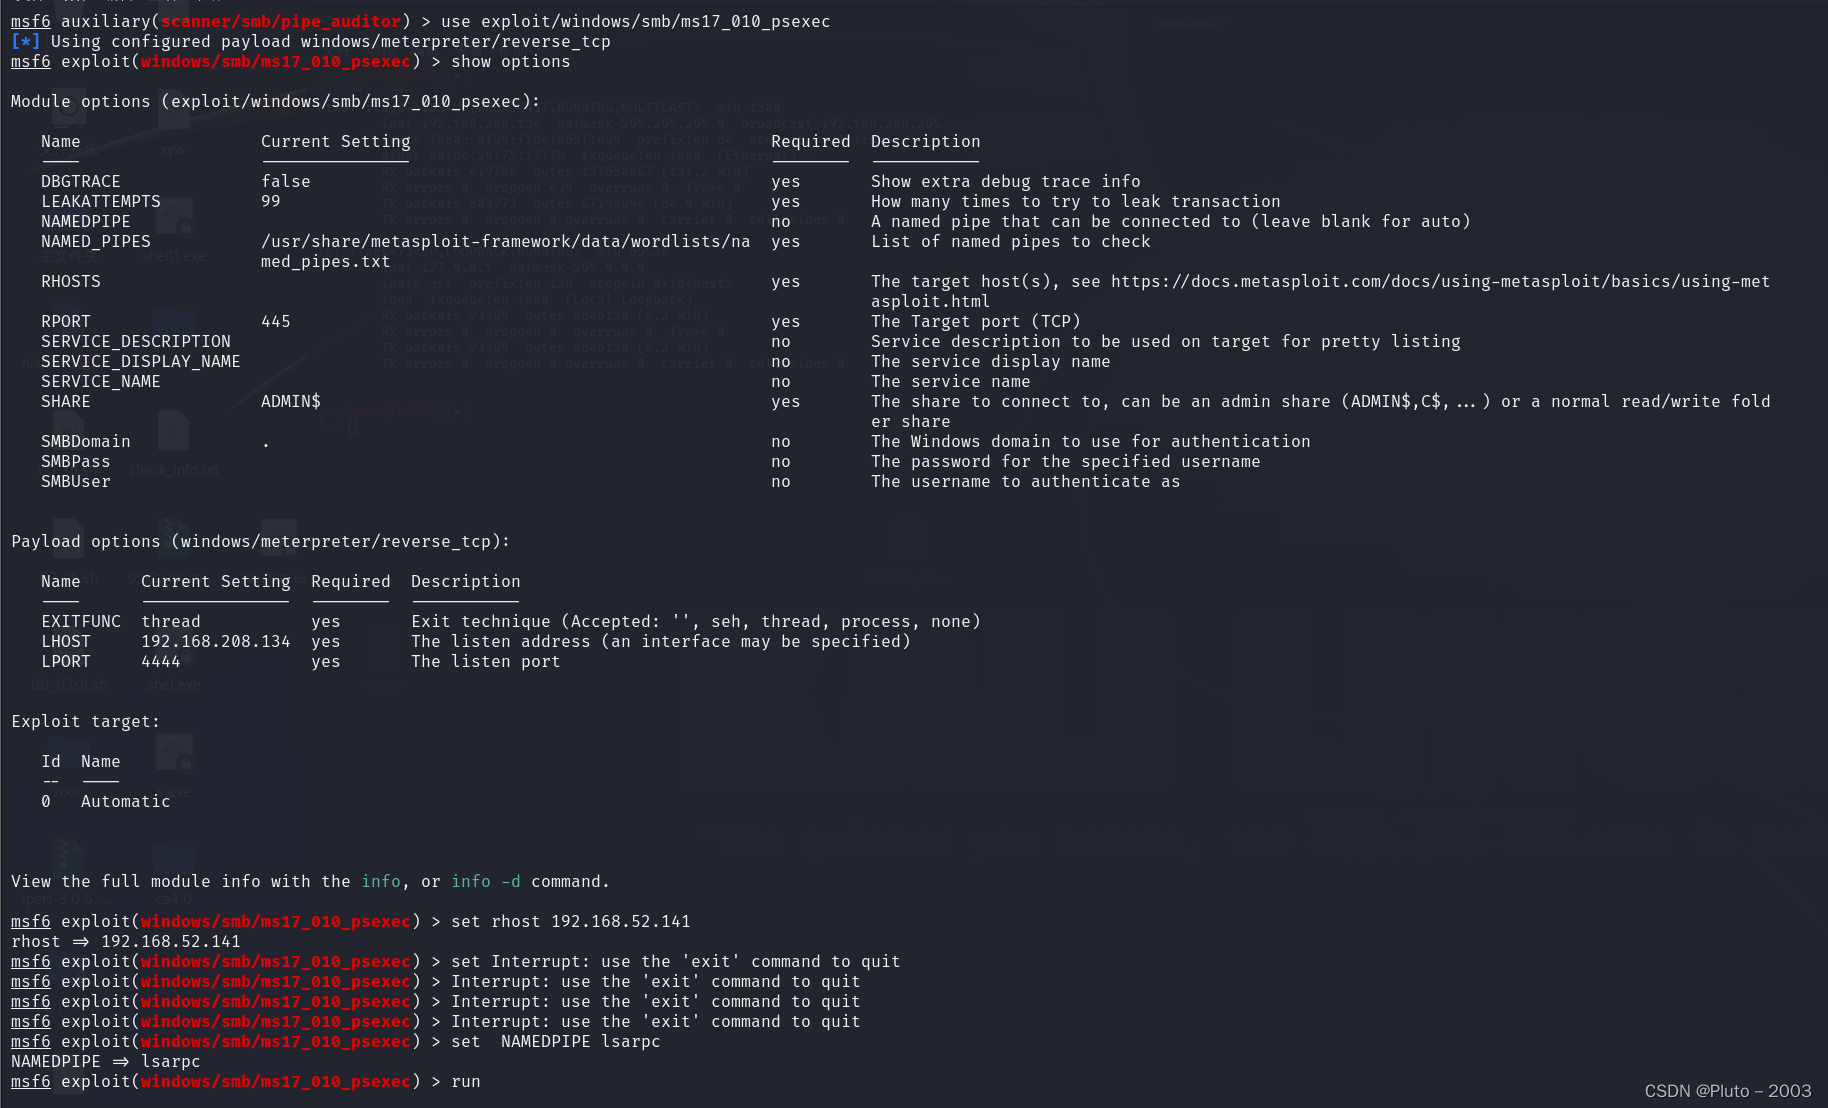
Task: Select the DBGTRACE option name
Action: click(x=81, y=182)
